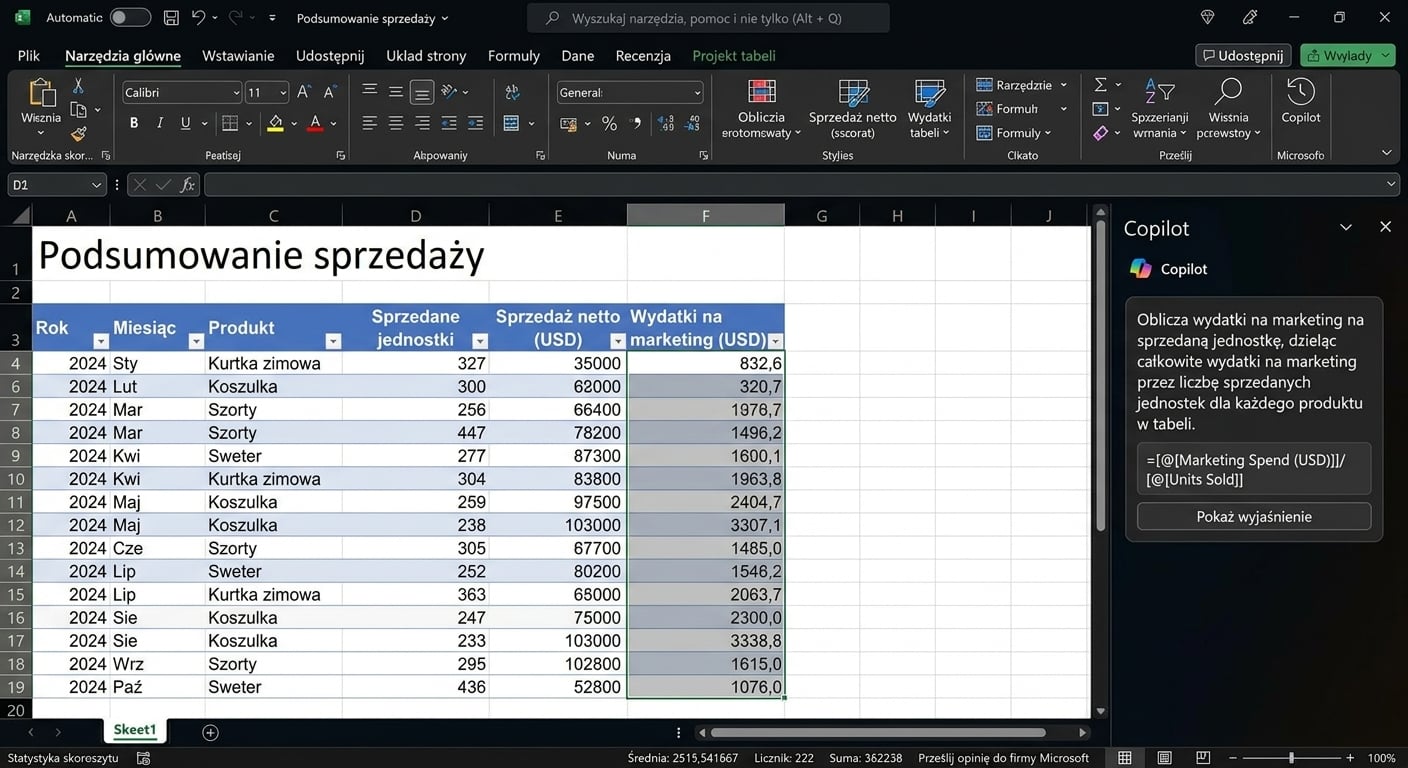Click the Clear eraser icon
This screenshot has height=768, width=1408.
[1101, 133]
